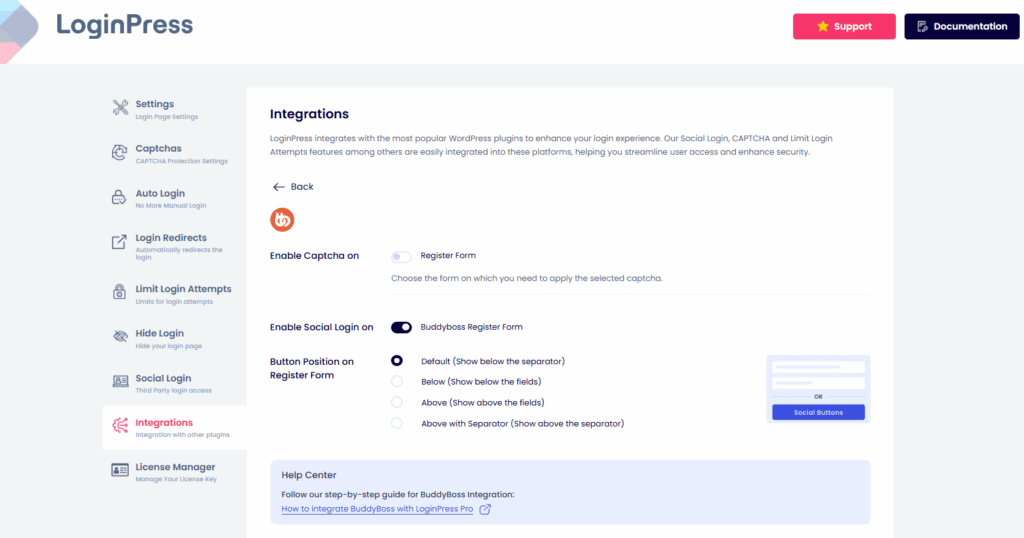
Task: Disable social login on Buddyboss Register Form
Action: [x=401, y=327]
